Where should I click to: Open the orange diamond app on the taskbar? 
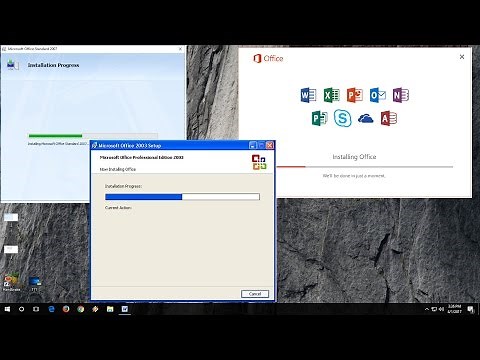pyautogui.click(x=95, y=309)
